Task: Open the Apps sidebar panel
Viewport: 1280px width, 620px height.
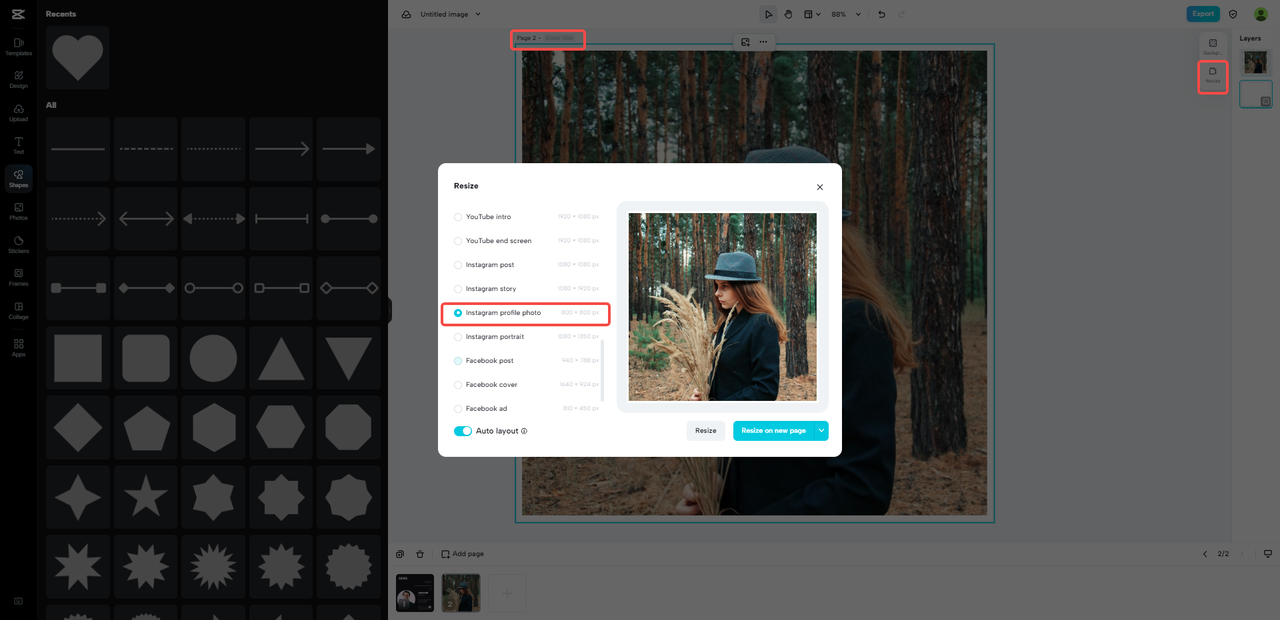Action: tap(18, 347)
